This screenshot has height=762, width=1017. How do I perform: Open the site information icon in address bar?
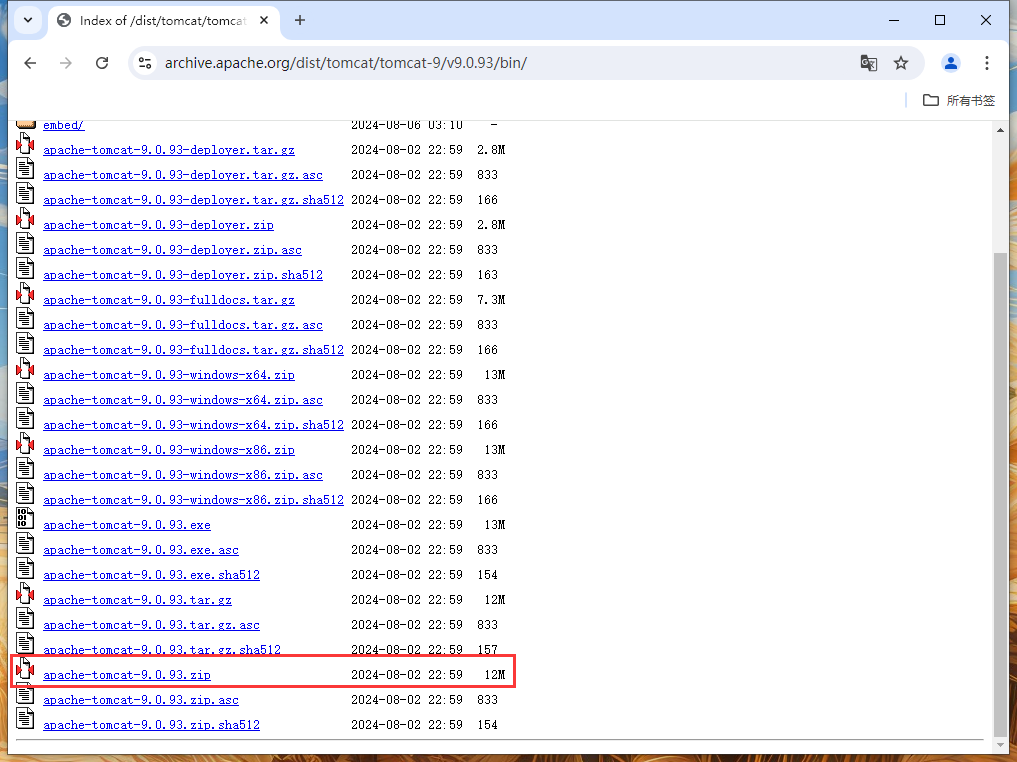145,63
